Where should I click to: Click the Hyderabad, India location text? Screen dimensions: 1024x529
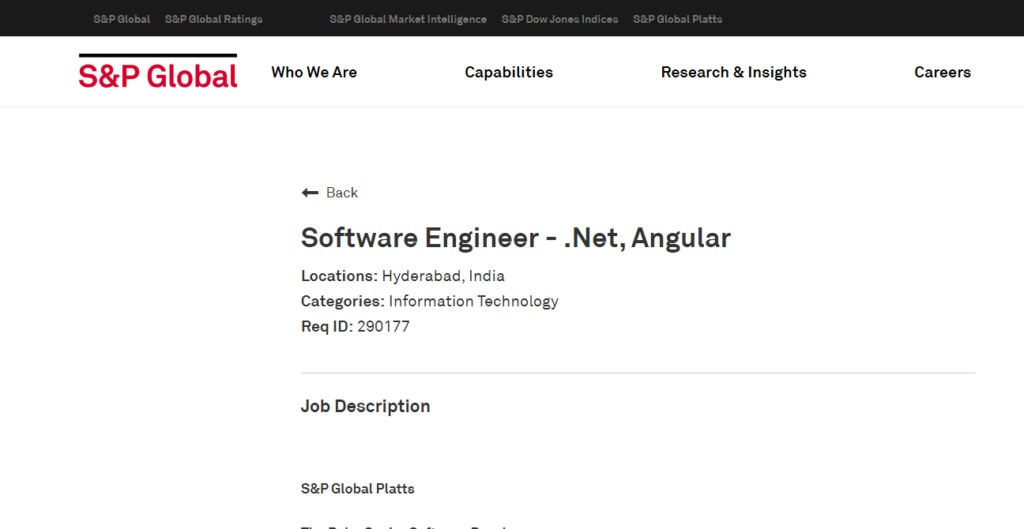(443, 276)
